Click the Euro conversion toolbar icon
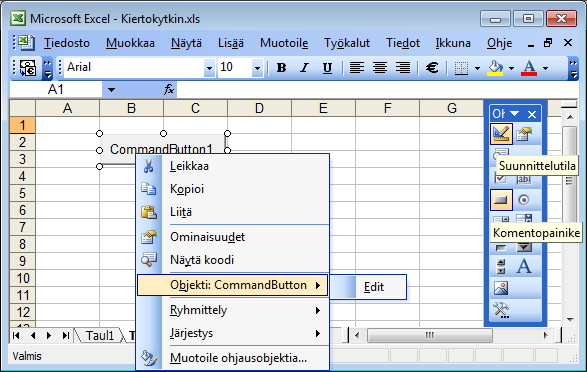This screenshot has height=372, width=587. coord(28,68)
